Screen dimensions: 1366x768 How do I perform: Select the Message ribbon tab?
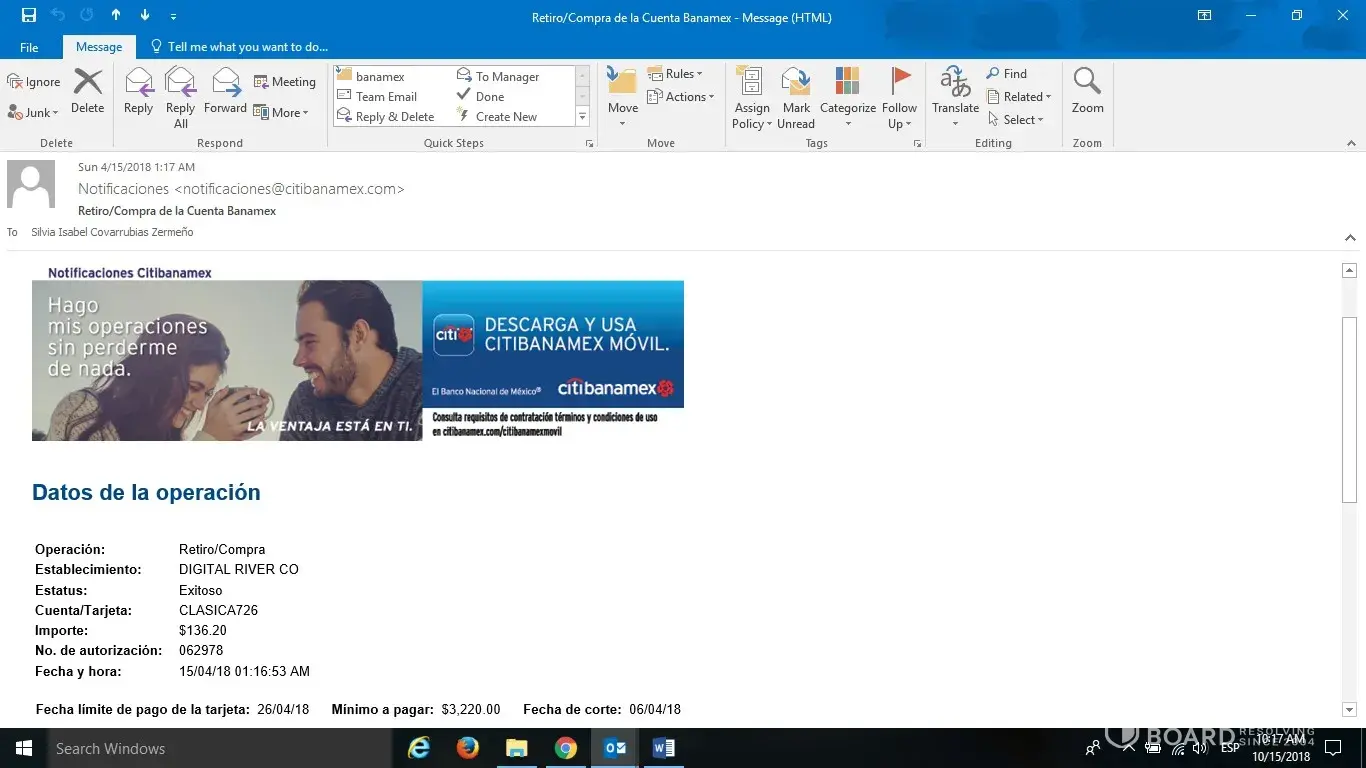[x=99, y=47]
